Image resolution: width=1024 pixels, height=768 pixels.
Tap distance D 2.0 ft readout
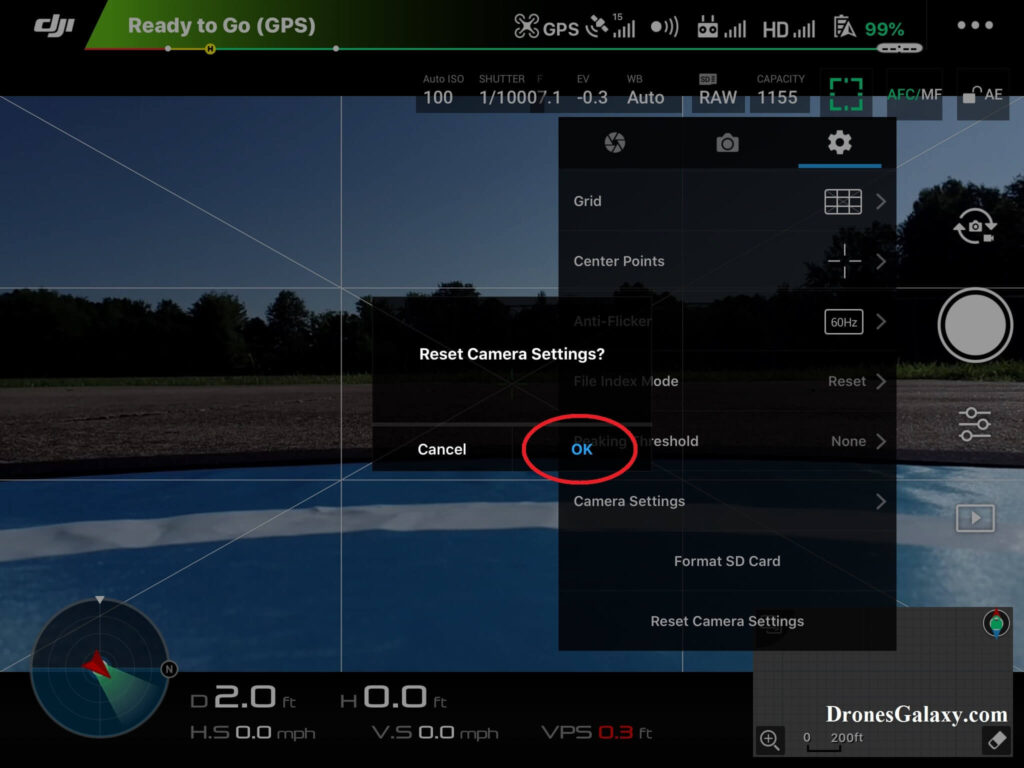pos(243,698)
